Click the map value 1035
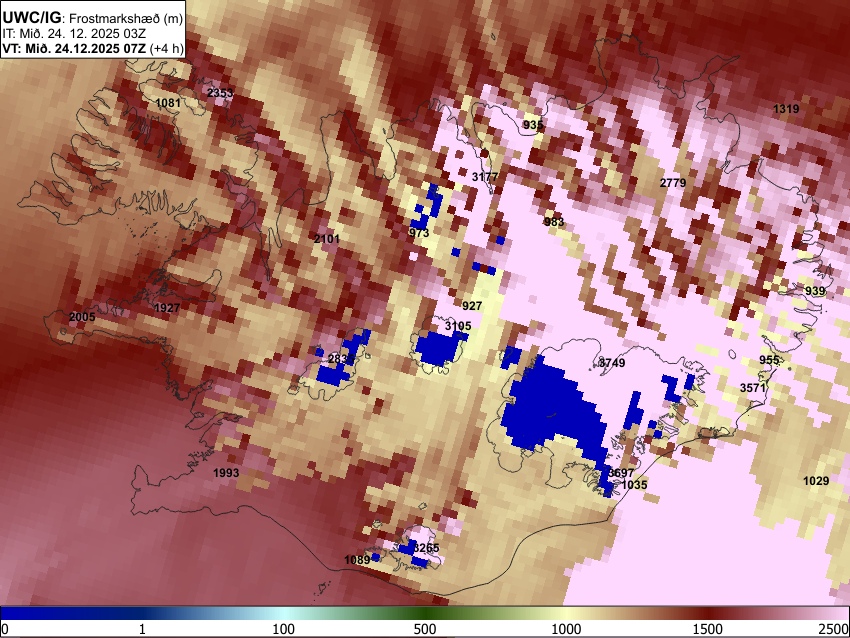 point(634,485)
